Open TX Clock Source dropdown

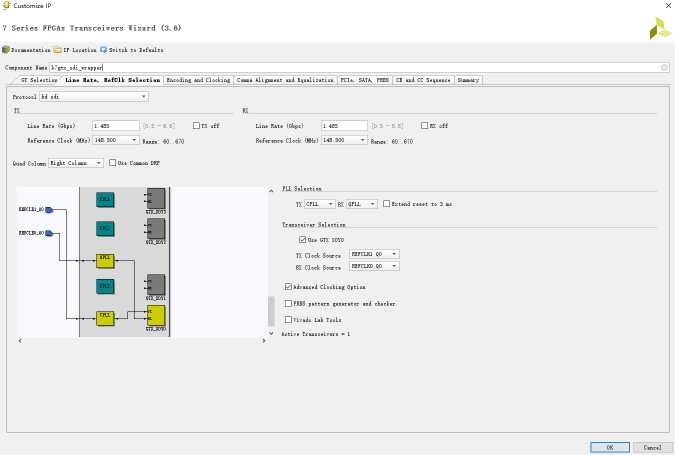pos(374,254)
